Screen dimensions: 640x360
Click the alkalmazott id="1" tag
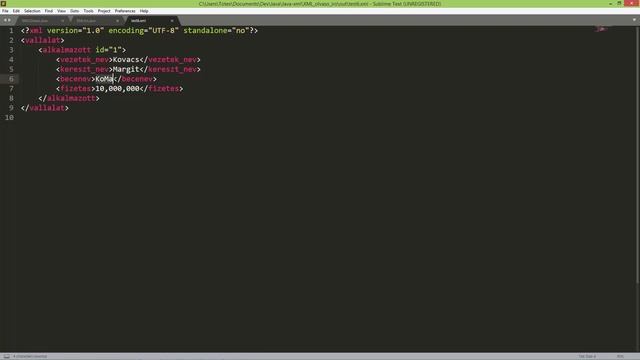(82, 50)
